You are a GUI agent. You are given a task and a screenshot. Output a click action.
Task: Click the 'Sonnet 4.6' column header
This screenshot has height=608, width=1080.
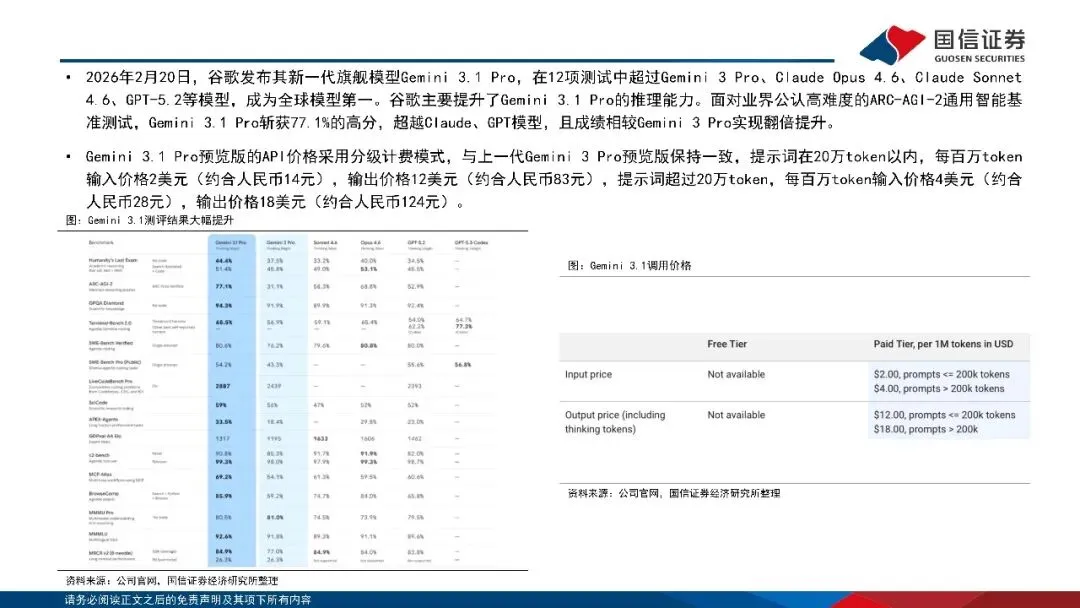[x=325, y=244]
